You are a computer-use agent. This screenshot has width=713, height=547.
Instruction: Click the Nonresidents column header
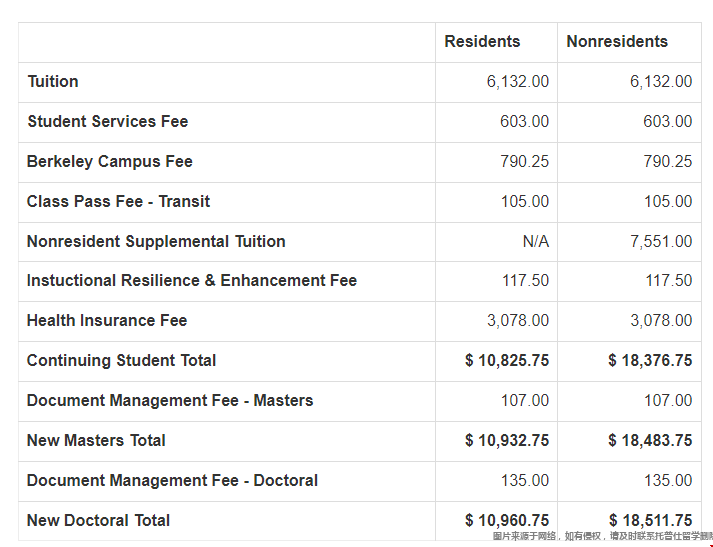(x=617, y=42)
